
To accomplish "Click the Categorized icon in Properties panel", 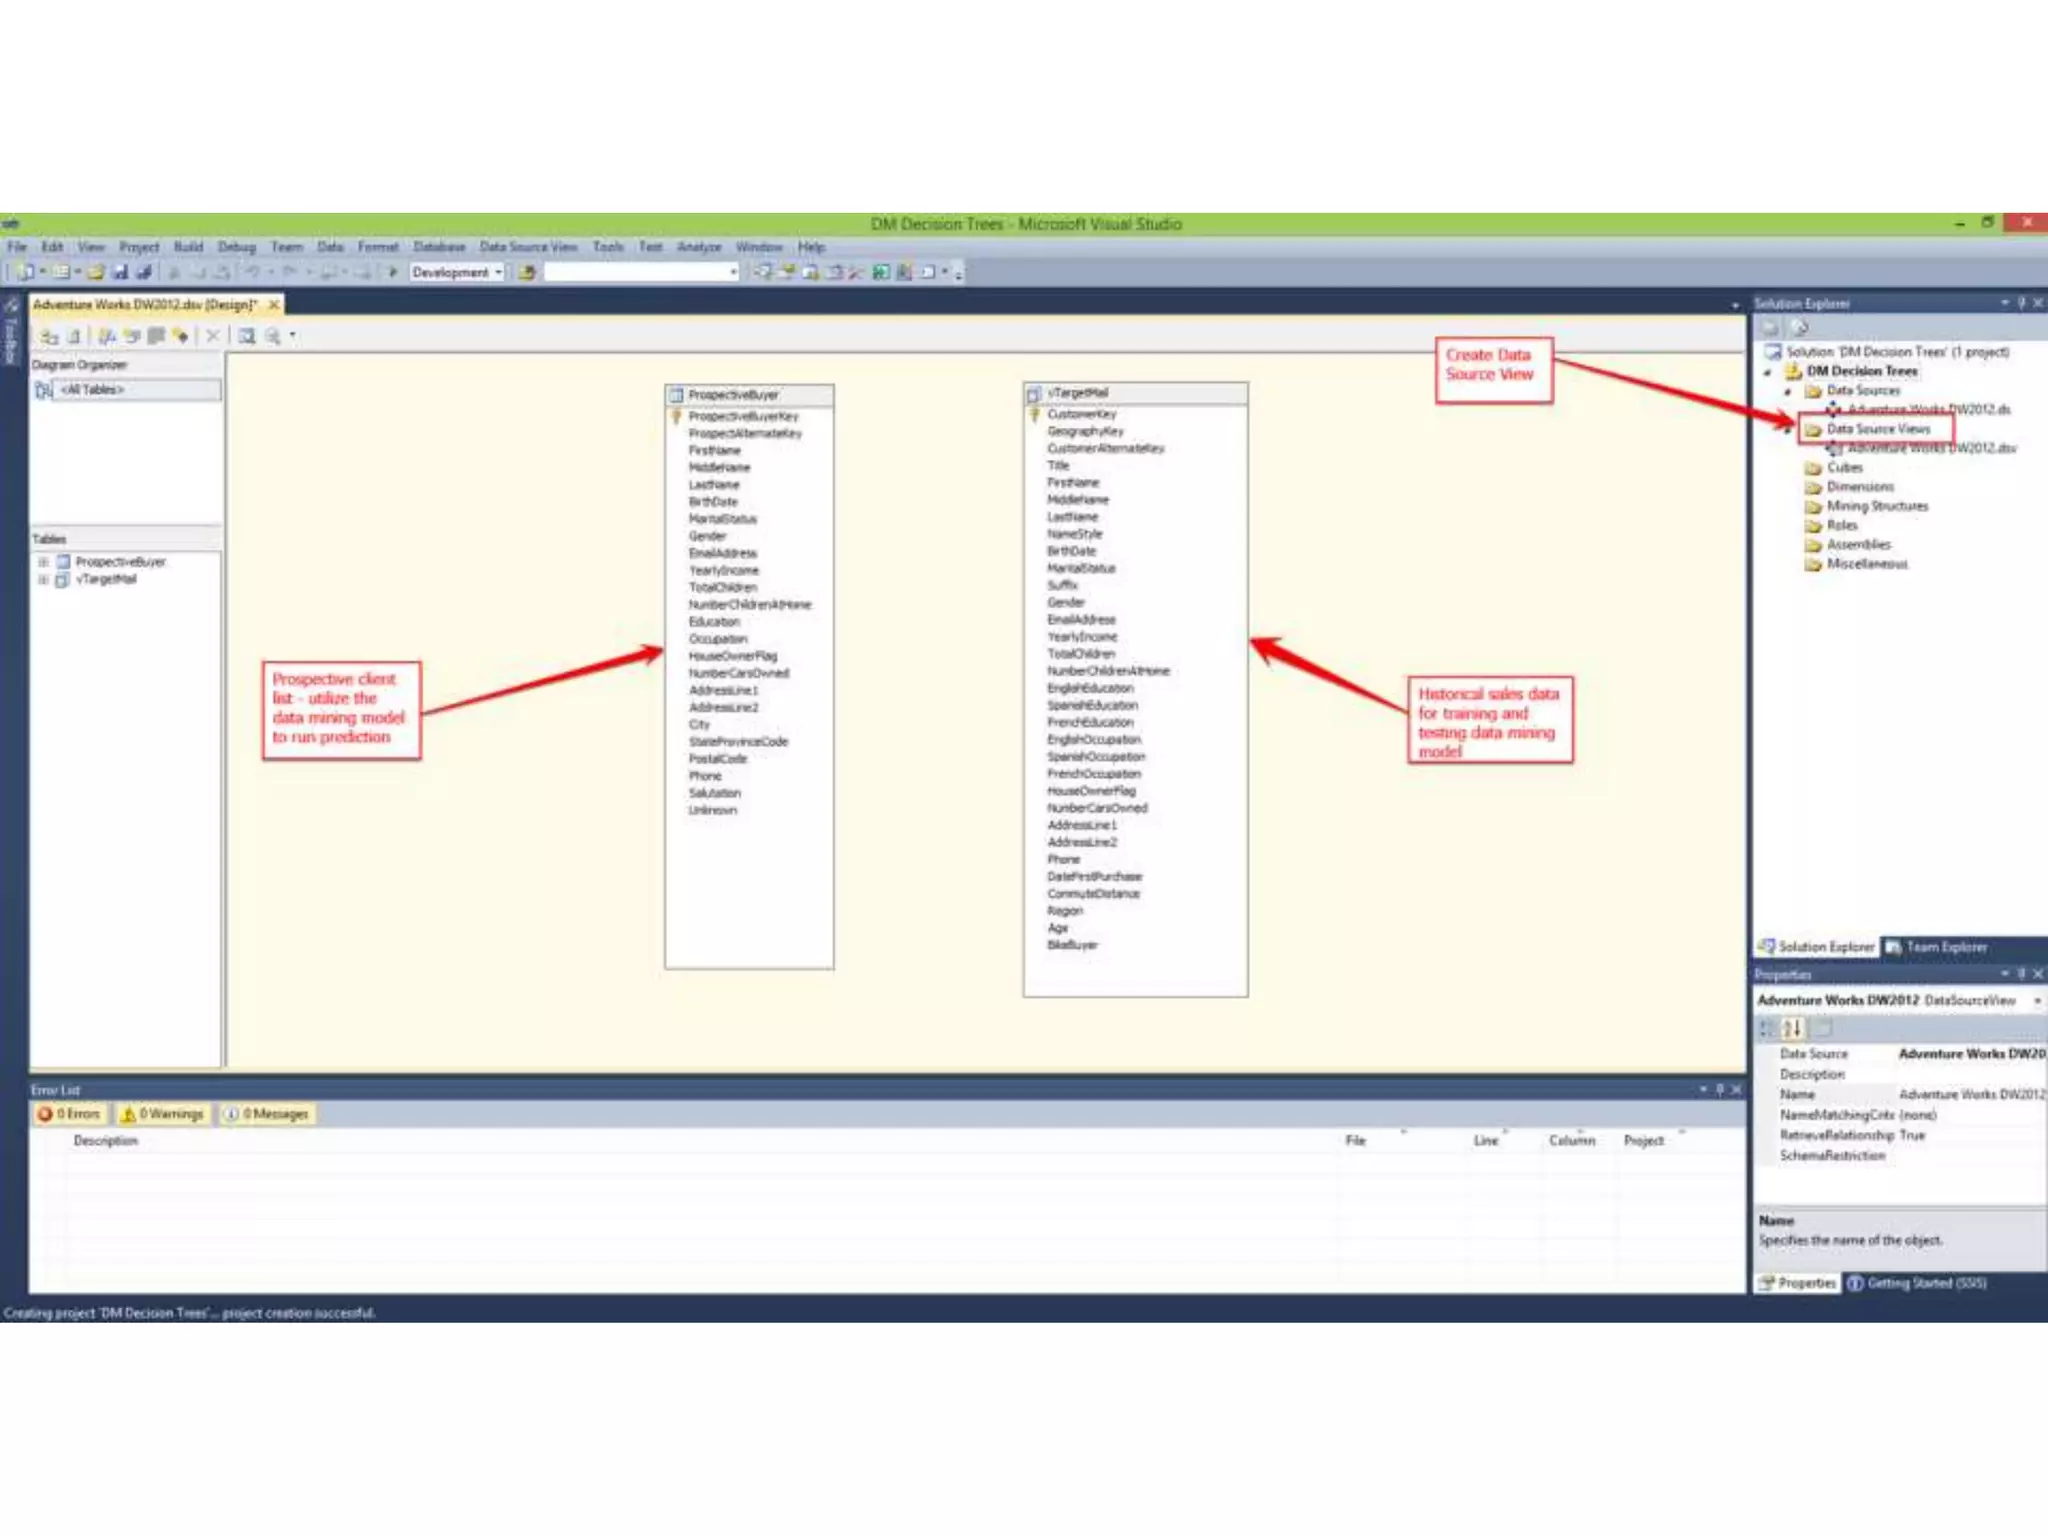I will (x=1768, y=1028).
